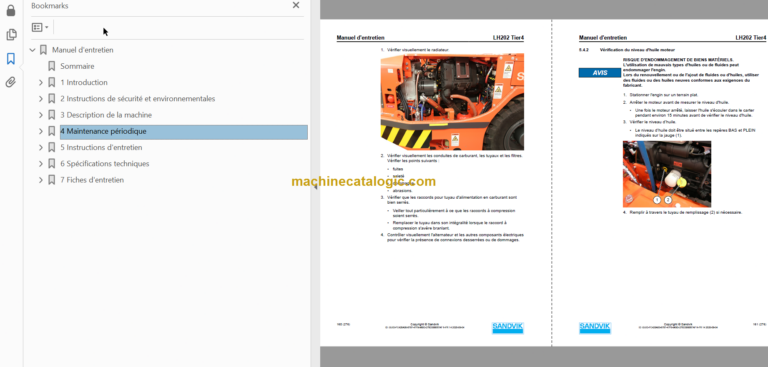Select the Bookmarks panel icon in the sidebar

(10, 59)
